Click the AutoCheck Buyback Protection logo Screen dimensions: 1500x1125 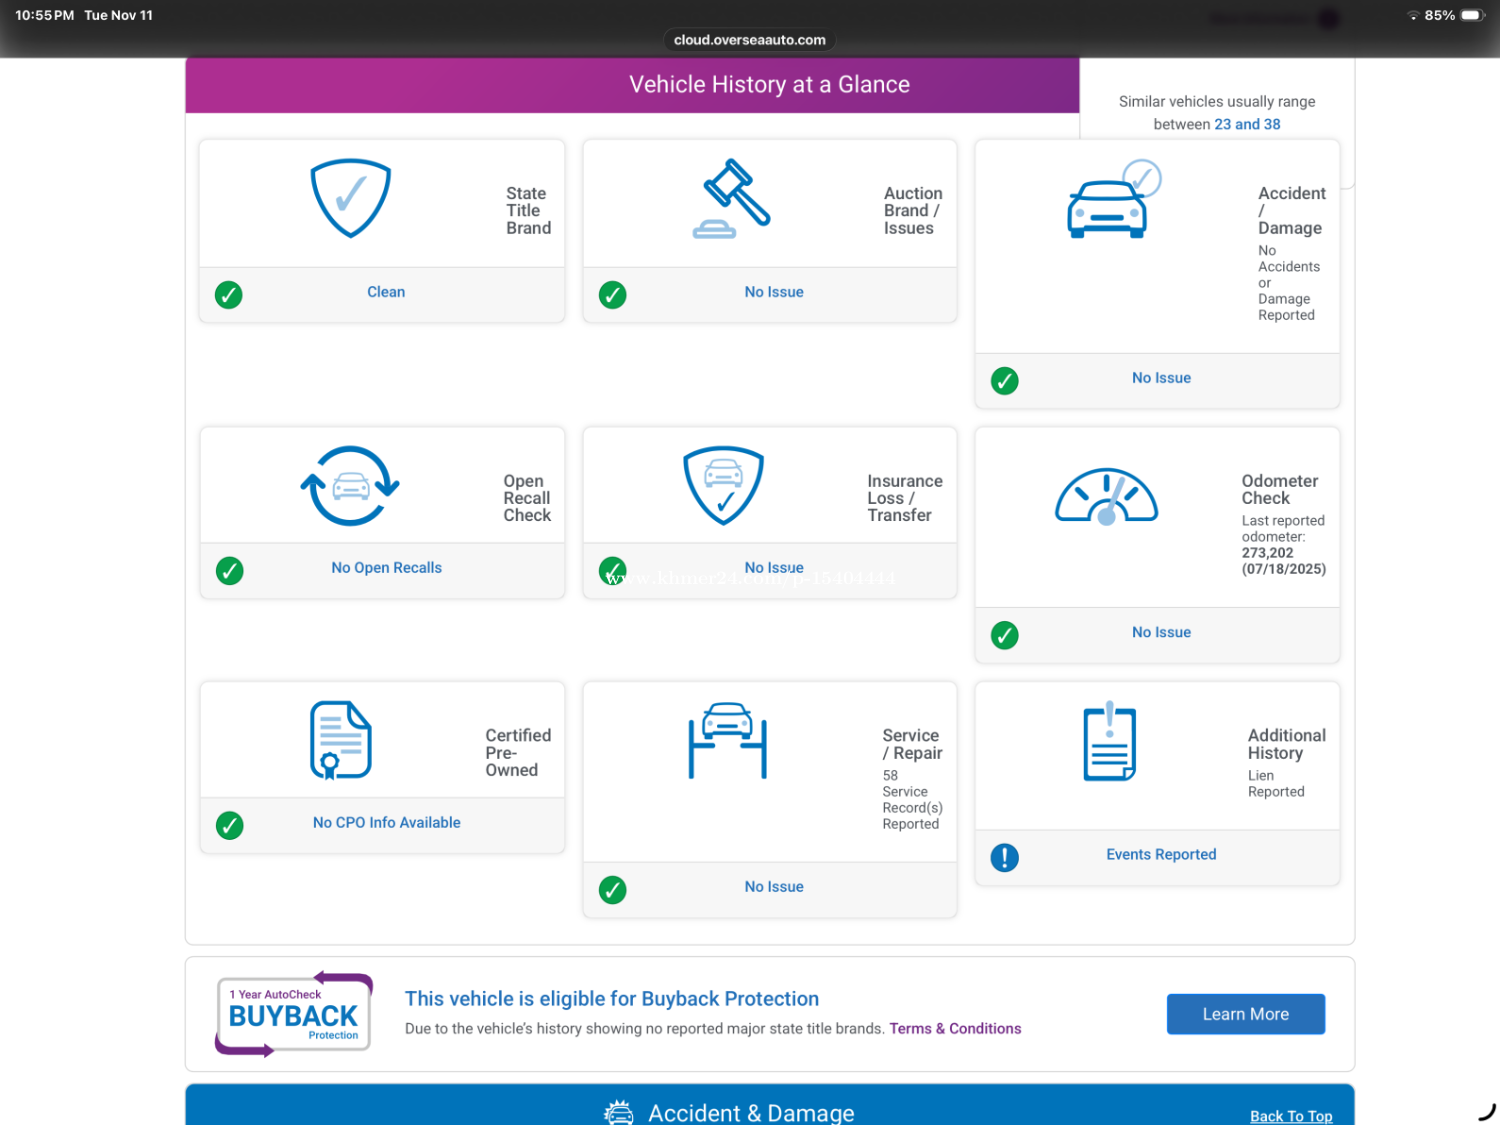[x=294, y=1014]
